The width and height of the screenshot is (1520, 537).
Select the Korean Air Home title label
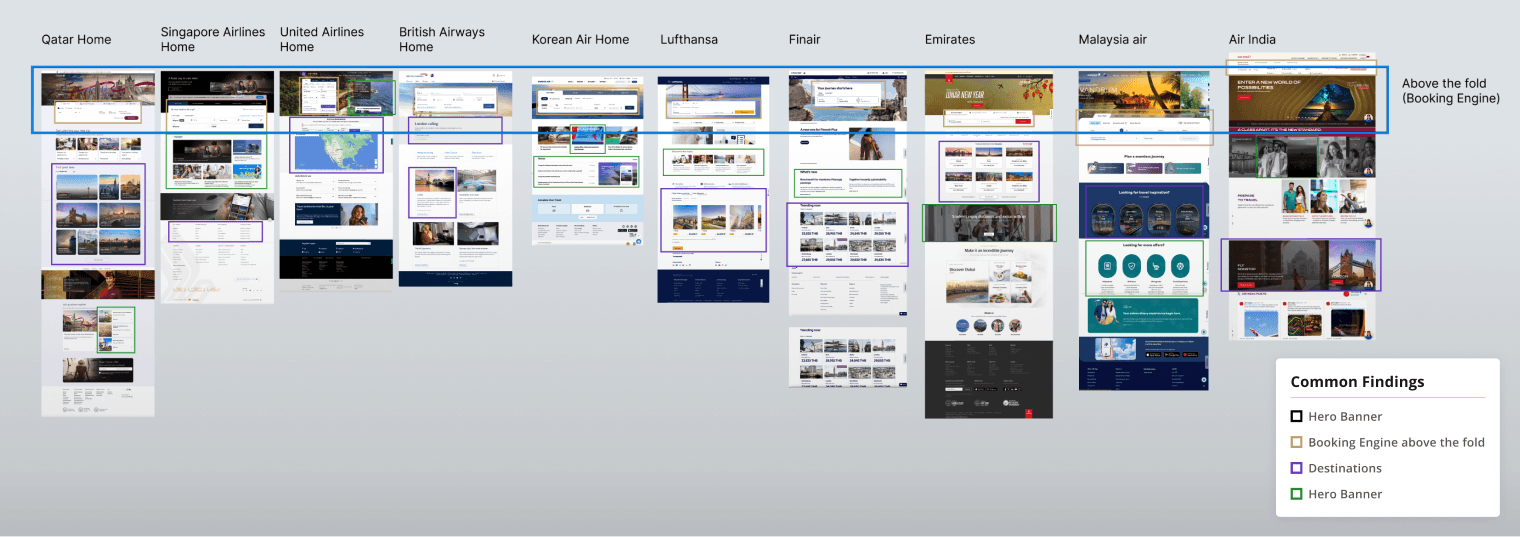tap(580, 40)
